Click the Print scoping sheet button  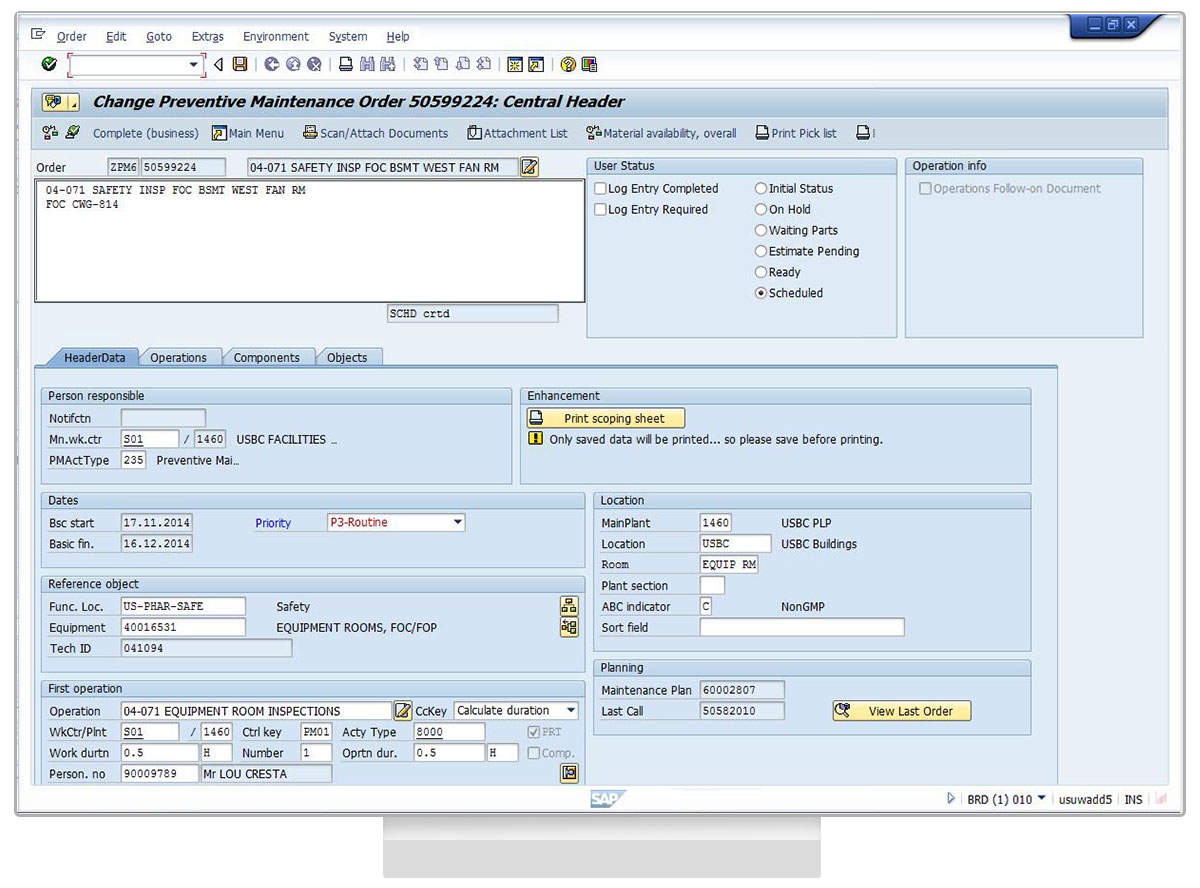click(x=607, y=418)
